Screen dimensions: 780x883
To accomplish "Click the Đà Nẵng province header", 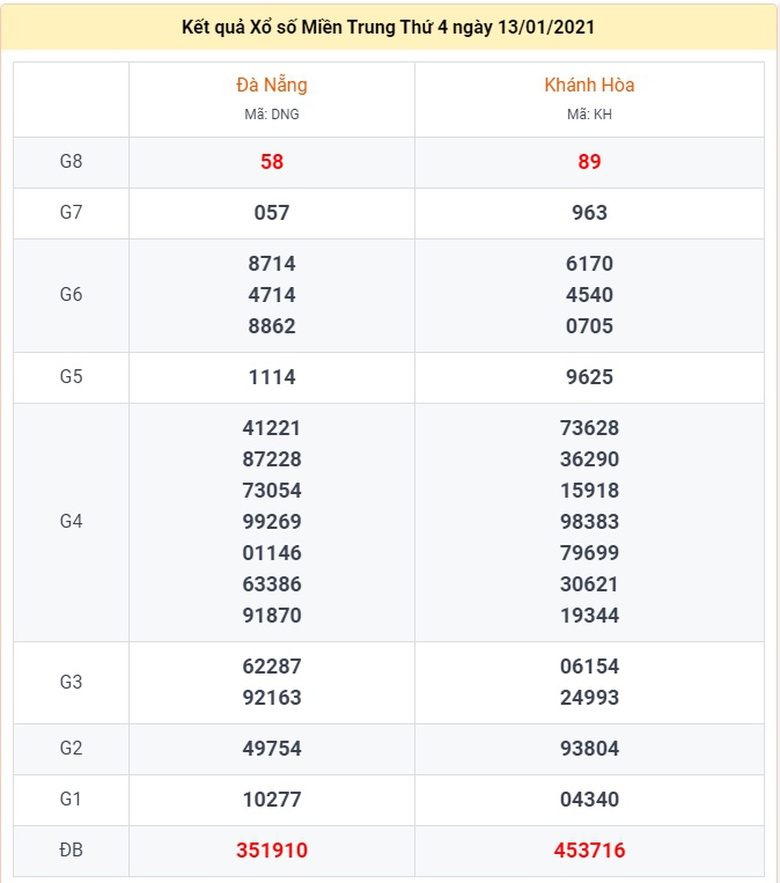I will [x=271, y=84].
